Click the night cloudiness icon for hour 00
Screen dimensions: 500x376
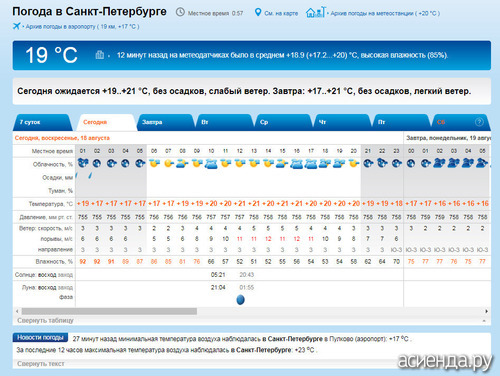[x=411, y=163]
